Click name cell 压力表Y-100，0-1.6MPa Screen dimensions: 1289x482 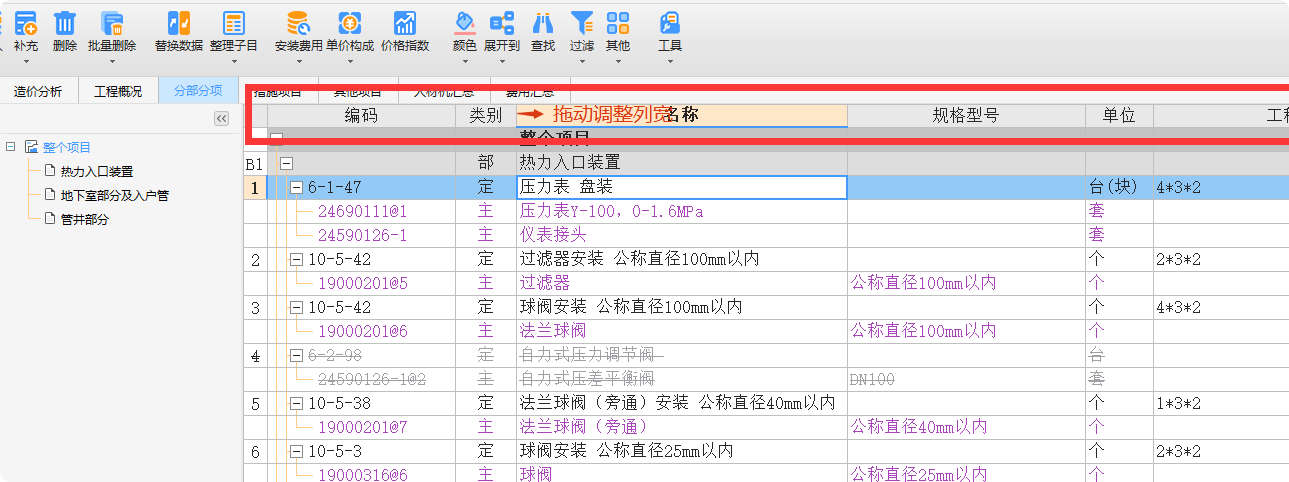(x=681, y=211)
